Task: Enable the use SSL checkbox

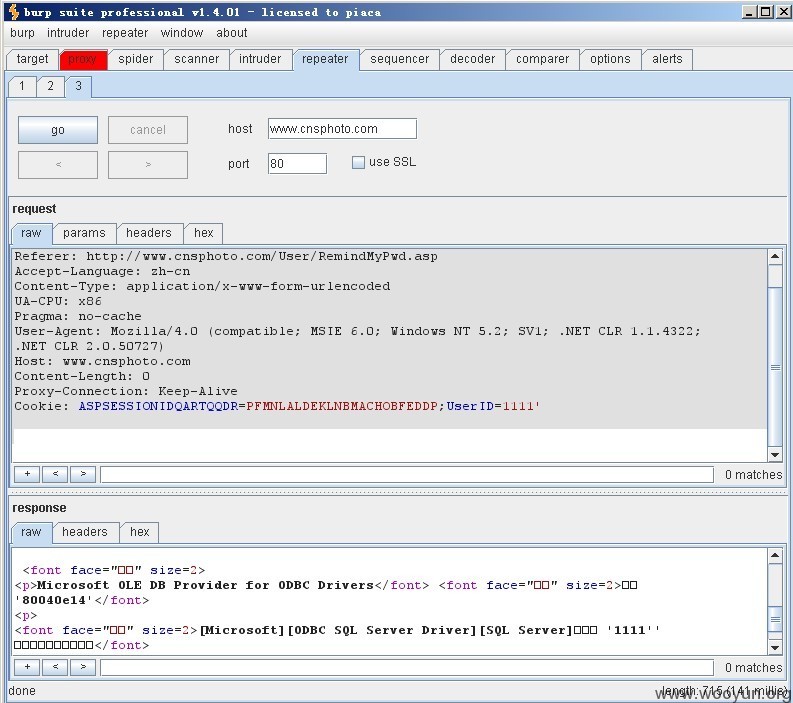Action: [x=358, y=162]
